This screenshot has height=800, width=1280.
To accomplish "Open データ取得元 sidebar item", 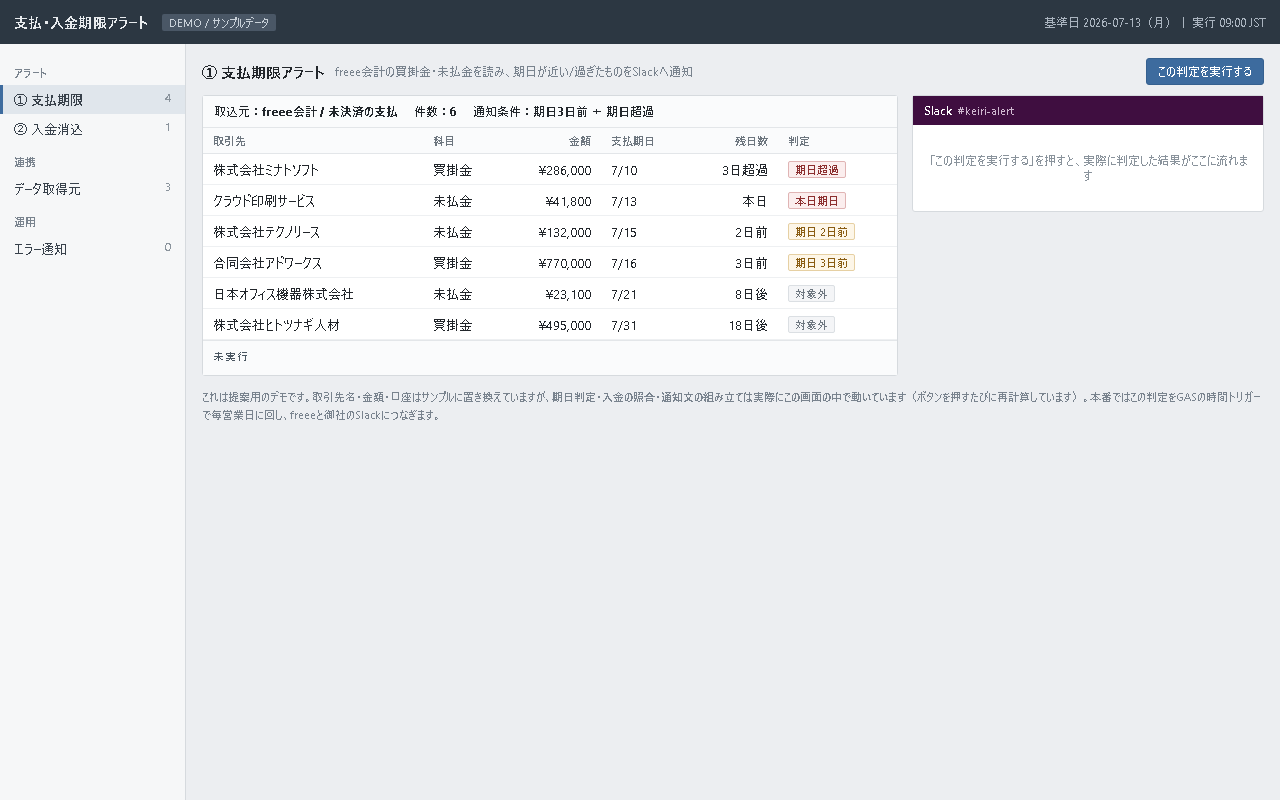I will (x=92, y=188).
